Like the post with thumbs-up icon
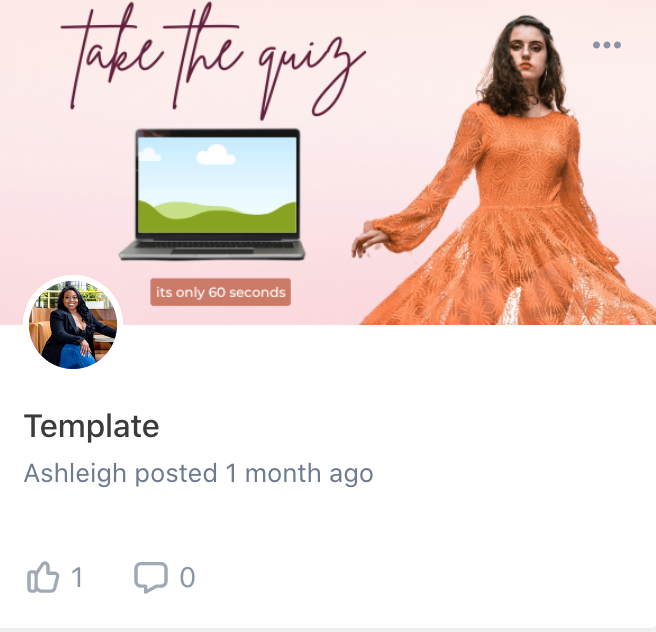The width and height of the screenshot is (656, 632). (43, 577)
